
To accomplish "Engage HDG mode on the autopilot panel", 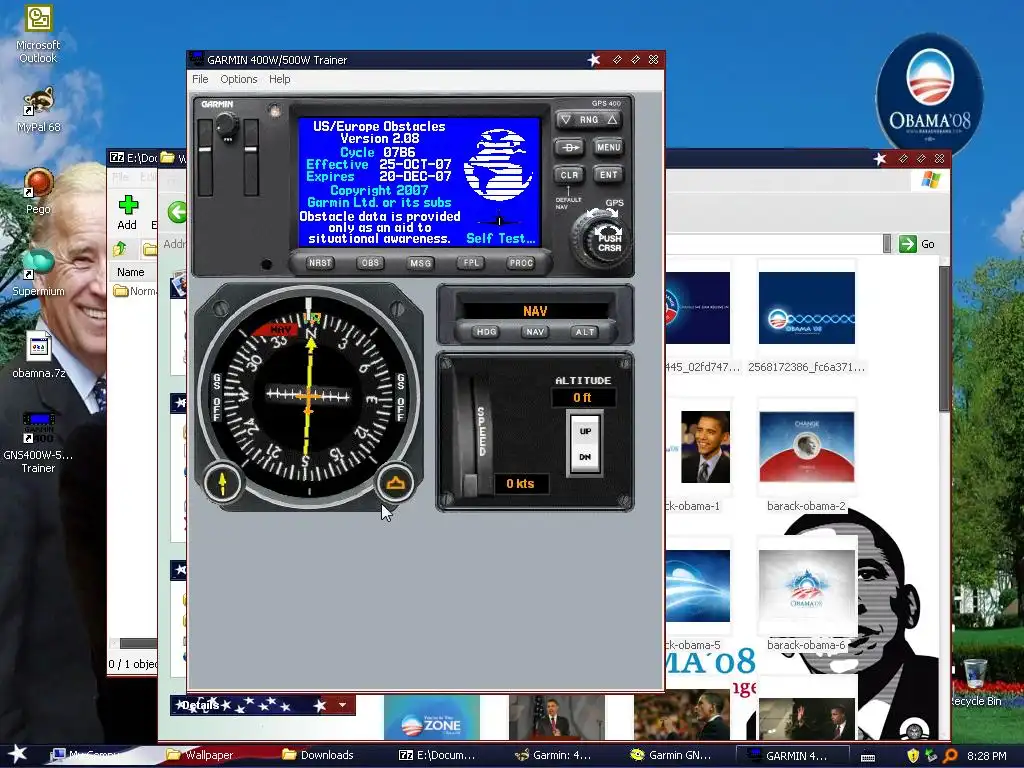I will 486,332.
